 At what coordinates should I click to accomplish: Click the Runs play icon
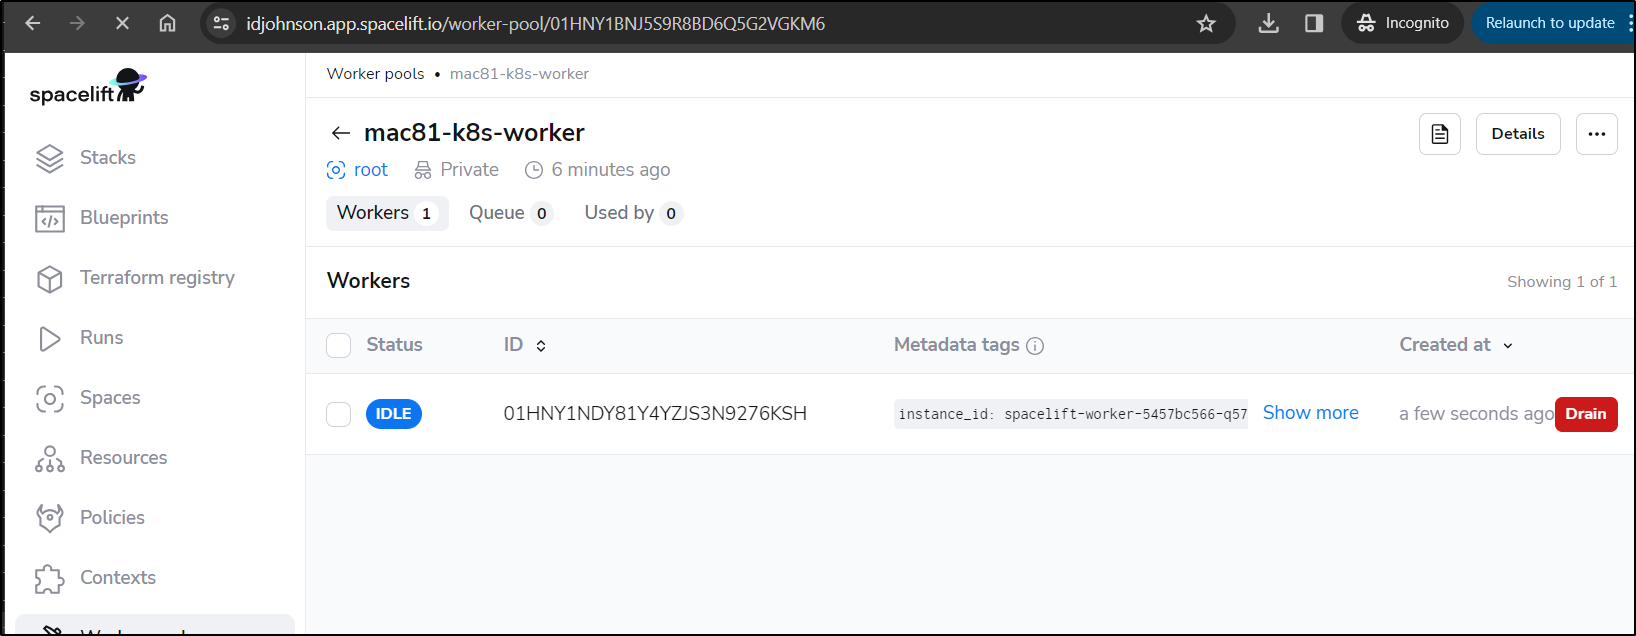49,339
